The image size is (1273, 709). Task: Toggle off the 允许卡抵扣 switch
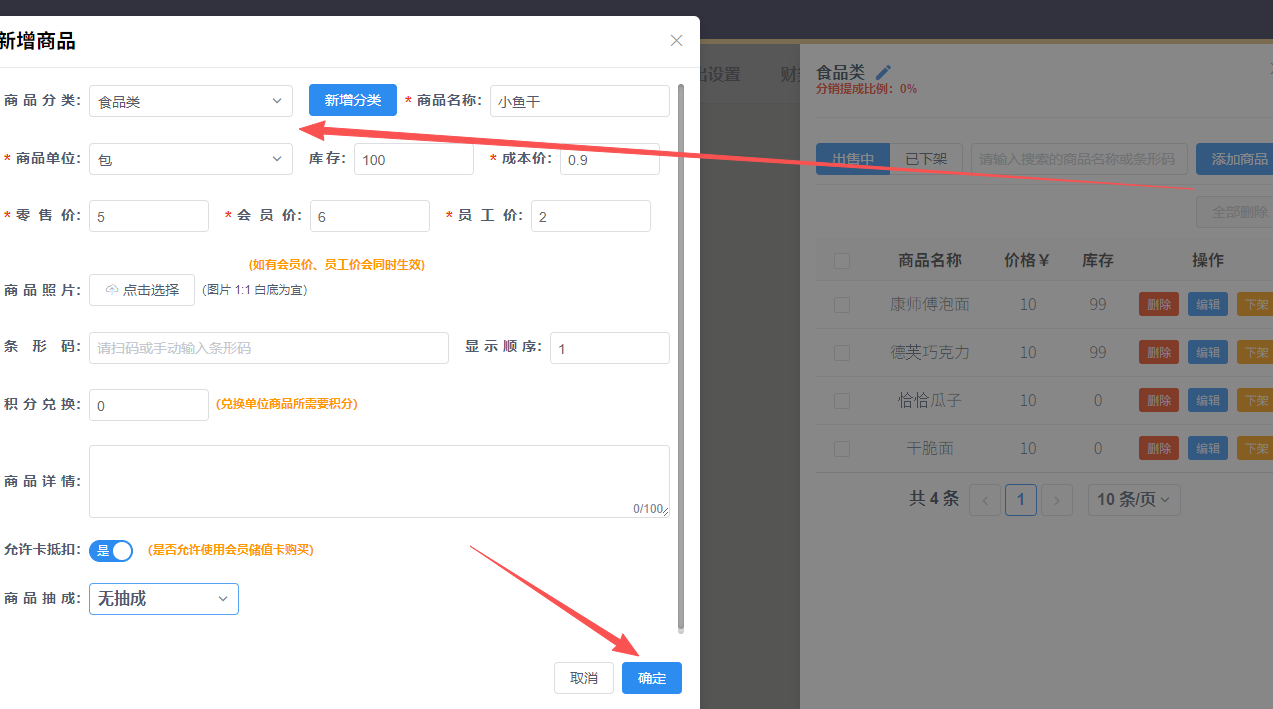(111, 550)
